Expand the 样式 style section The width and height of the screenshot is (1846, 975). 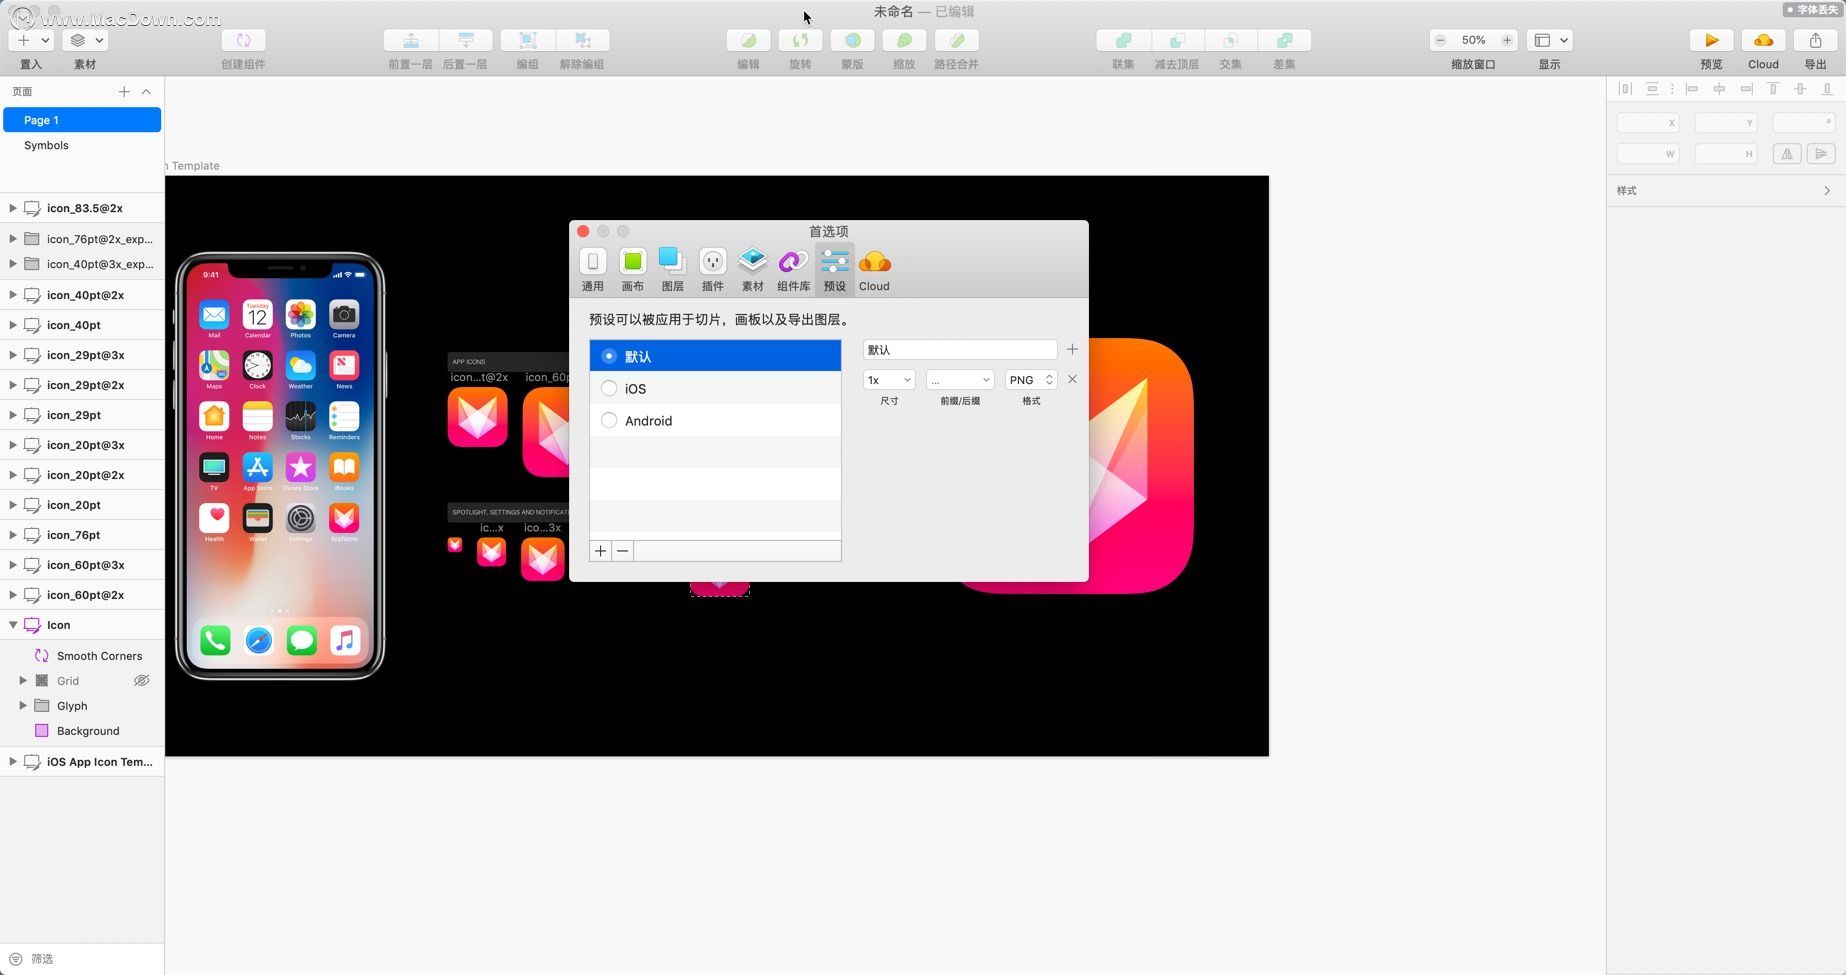[1827, 190]
